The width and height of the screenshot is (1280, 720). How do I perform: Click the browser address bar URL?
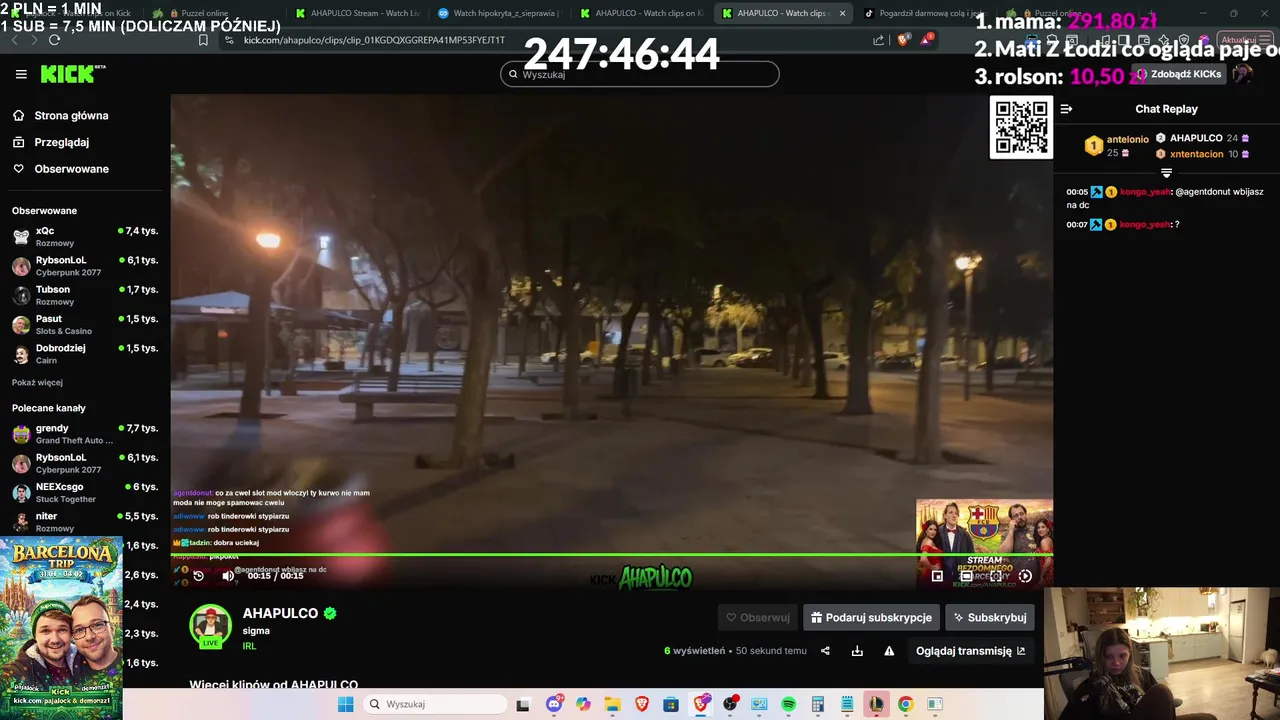(374, 40)
